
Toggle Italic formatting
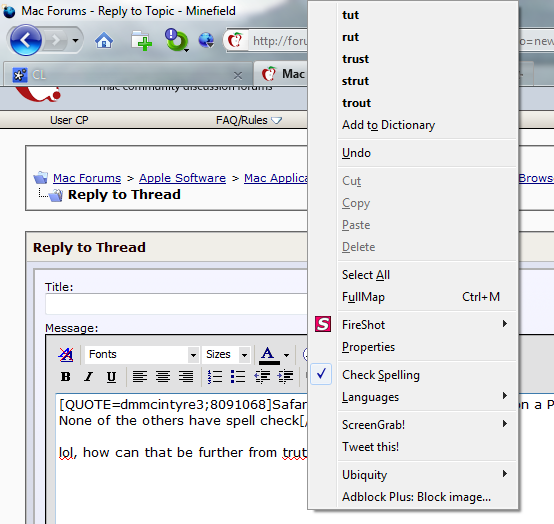pos(88,377)
